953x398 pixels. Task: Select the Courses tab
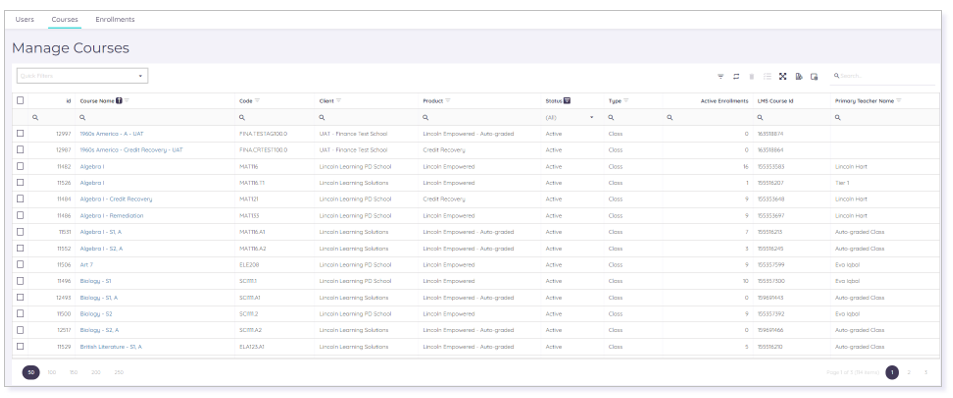(64, 19)
